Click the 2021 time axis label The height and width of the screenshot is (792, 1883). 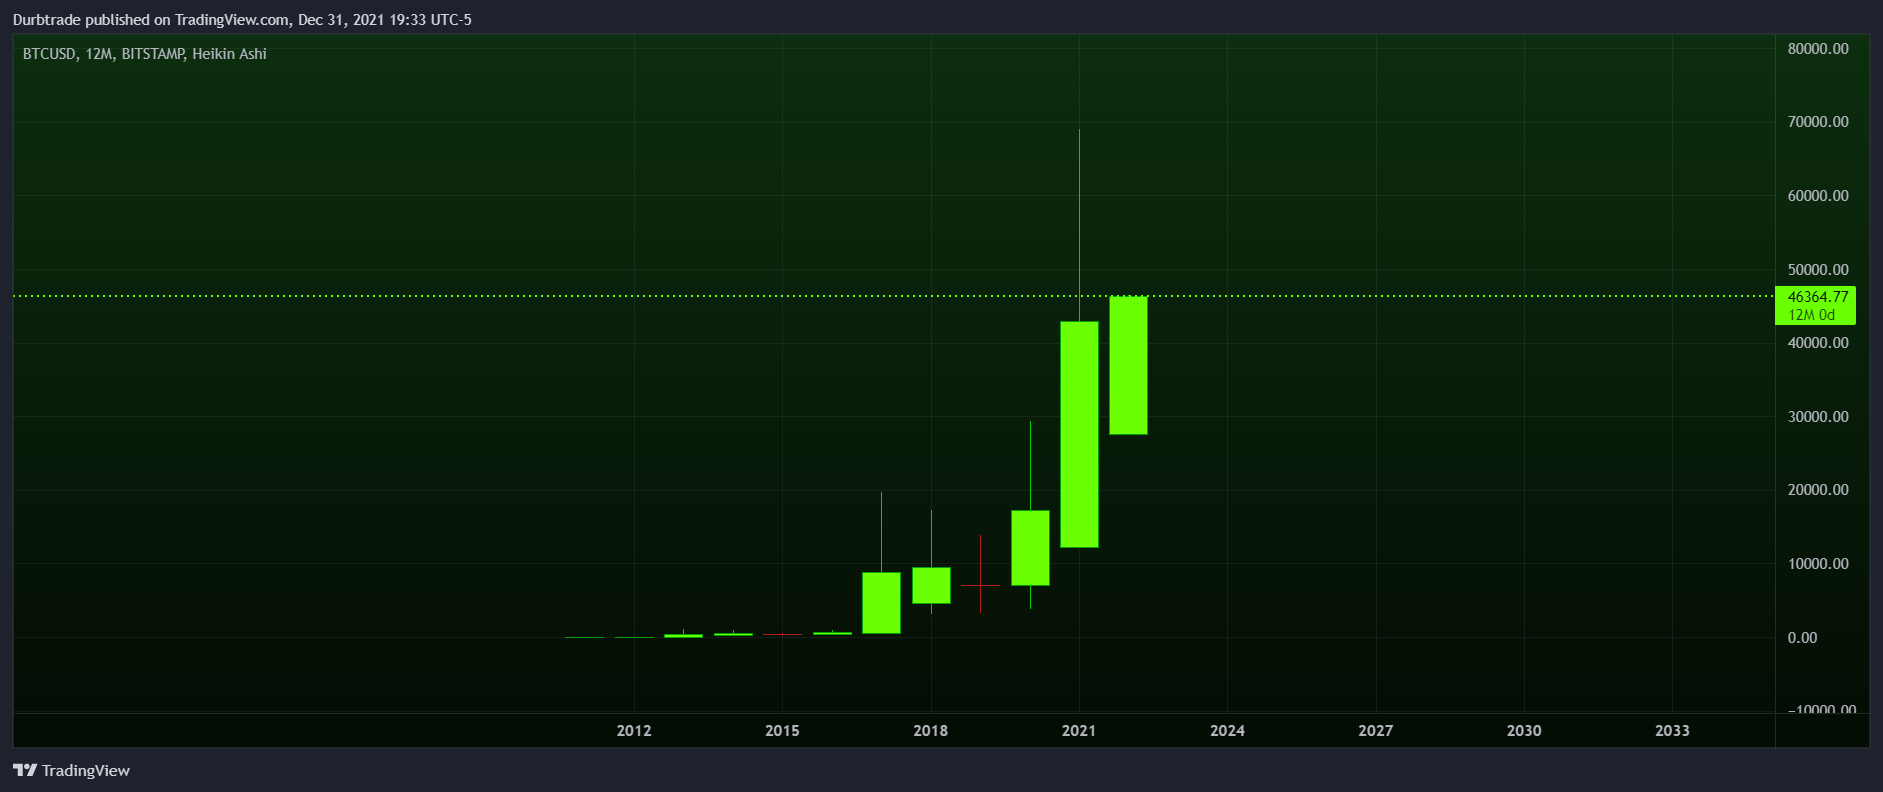point(1079,731)
